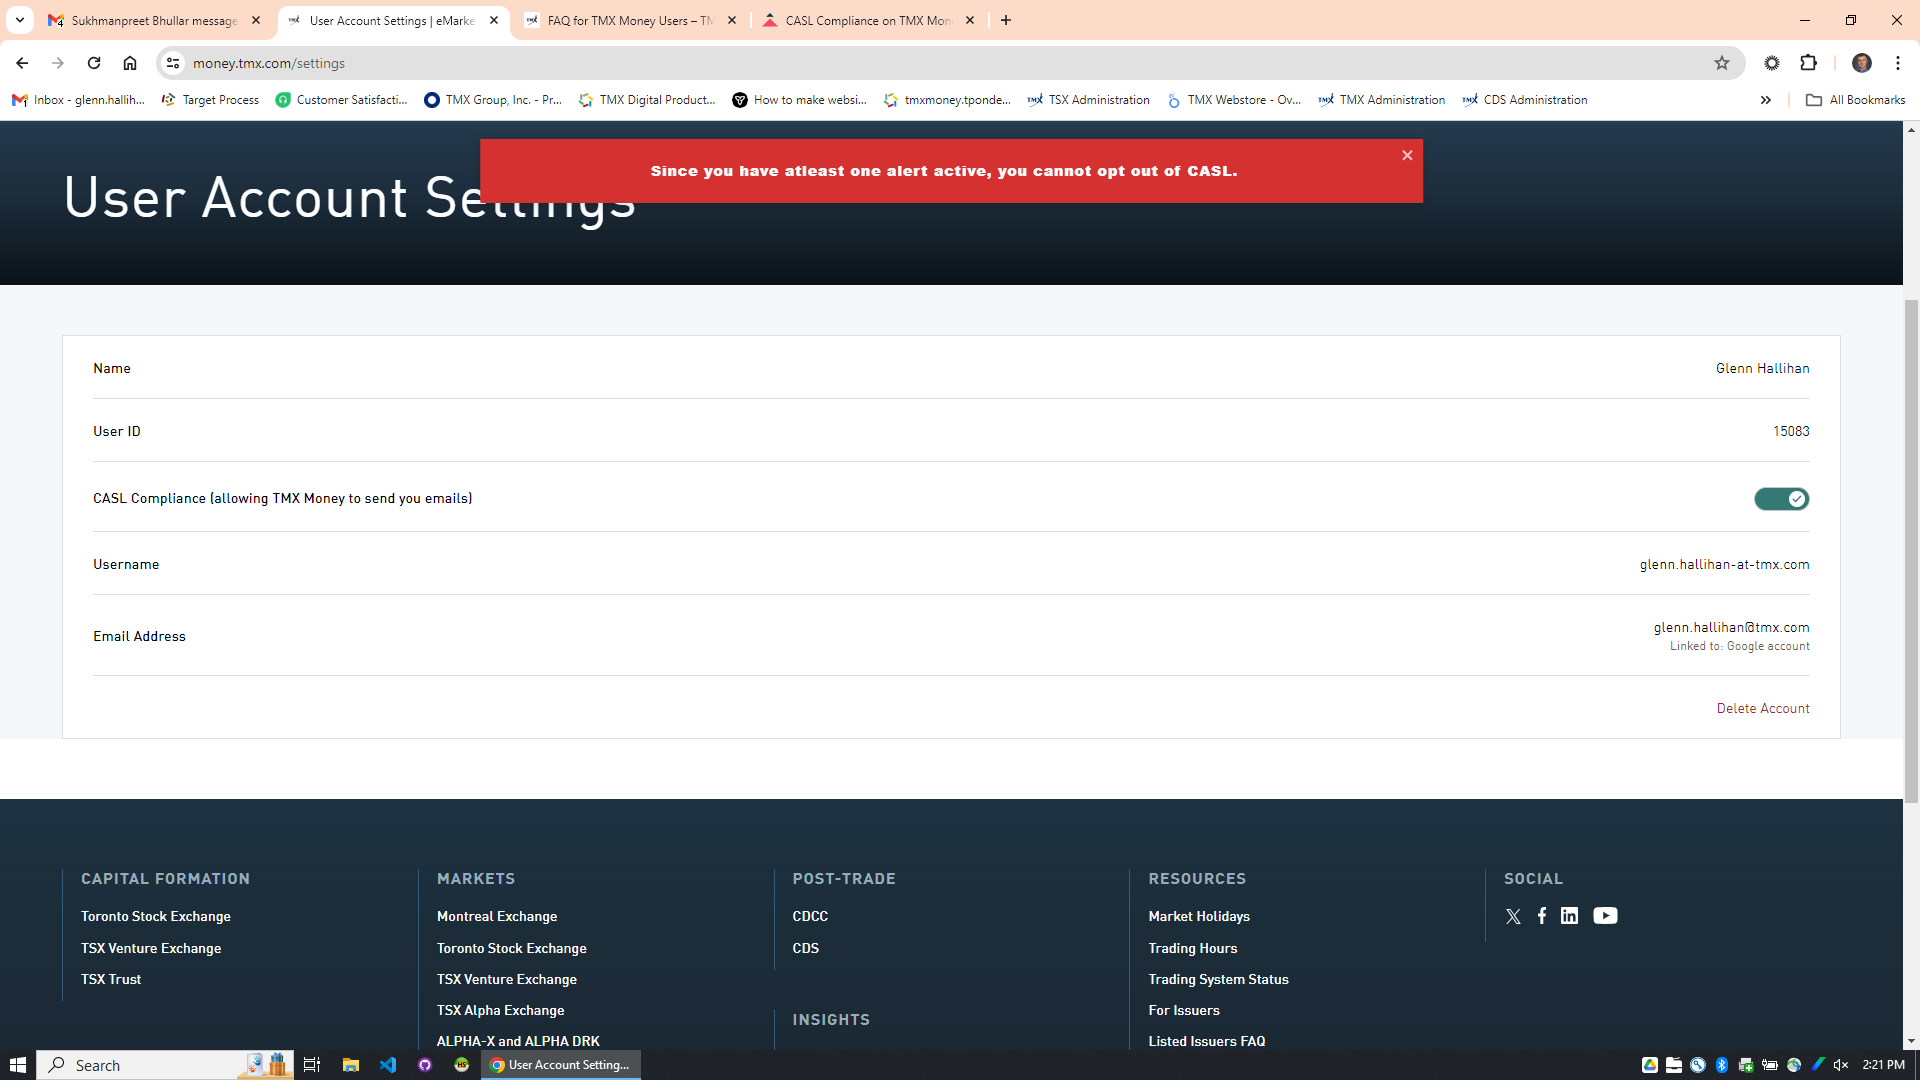Open the X (Twitter) social icon

tap(1513, 916)
